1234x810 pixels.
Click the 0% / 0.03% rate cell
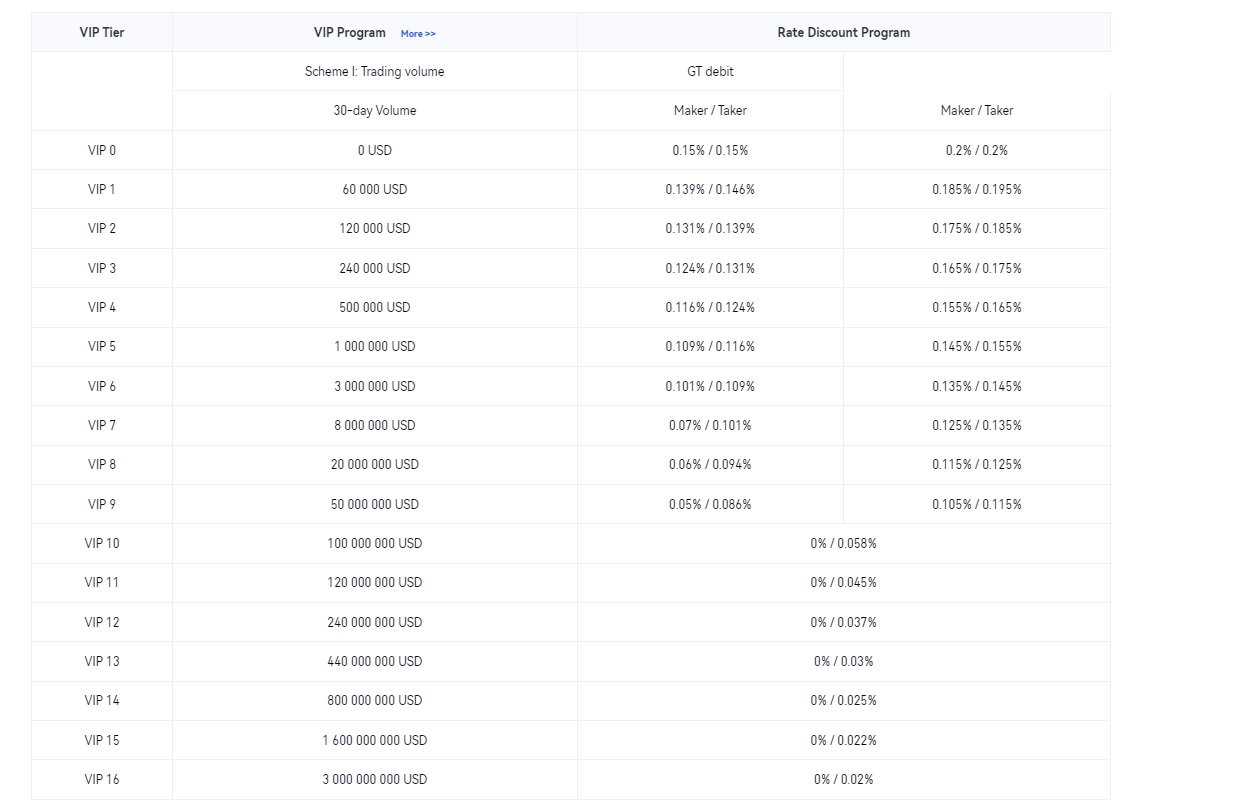[x=844, y=661]
